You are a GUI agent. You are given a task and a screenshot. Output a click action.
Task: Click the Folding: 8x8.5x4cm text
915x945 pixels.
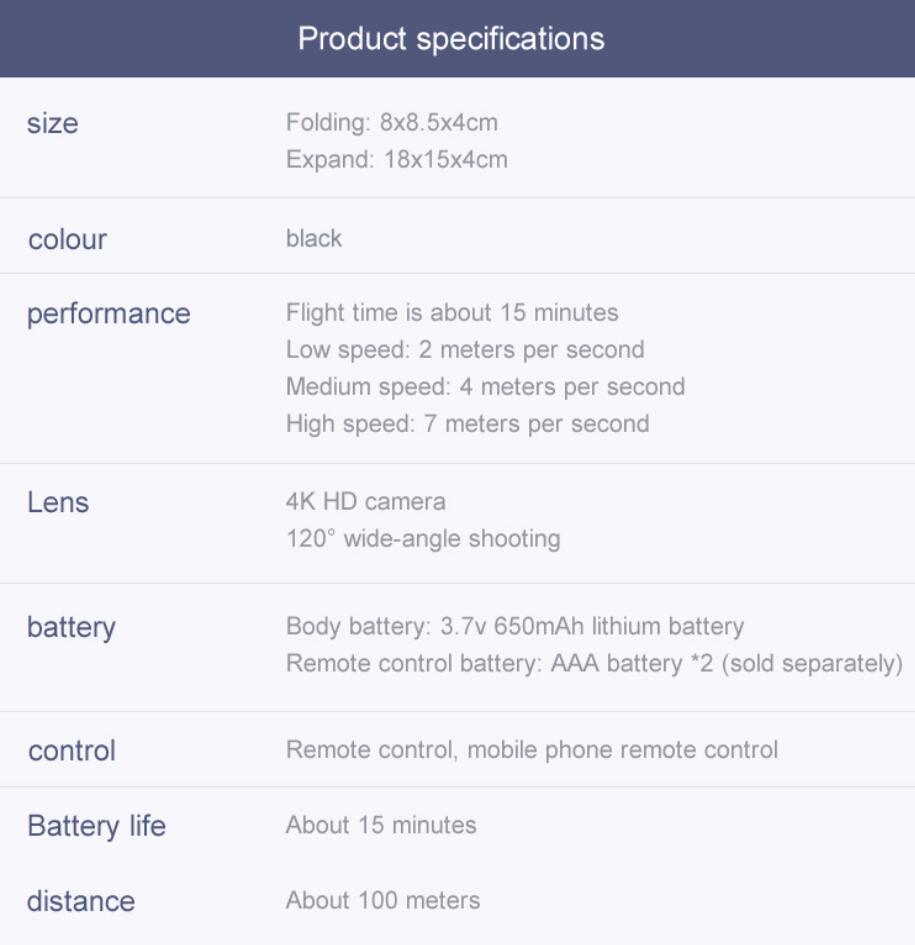click(x=392, y=122)
